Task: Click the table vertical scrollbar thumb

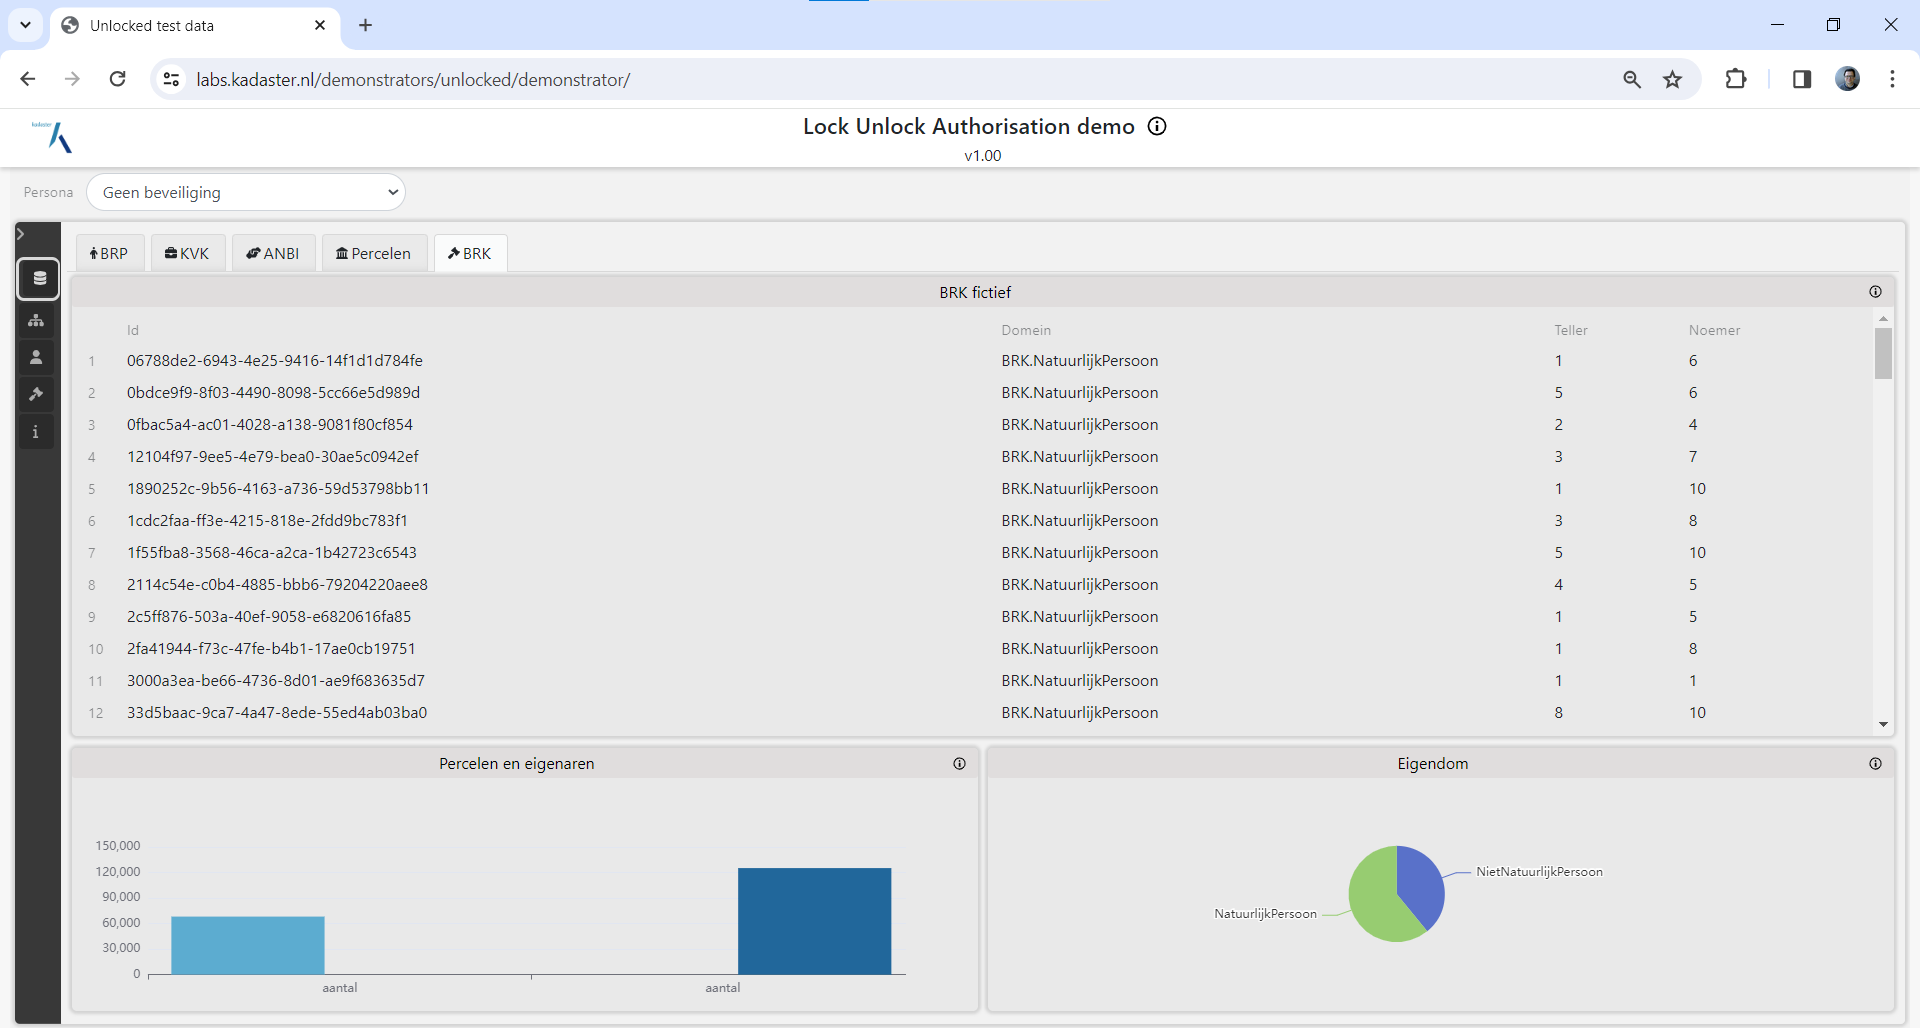Action: coord(1883,353)
